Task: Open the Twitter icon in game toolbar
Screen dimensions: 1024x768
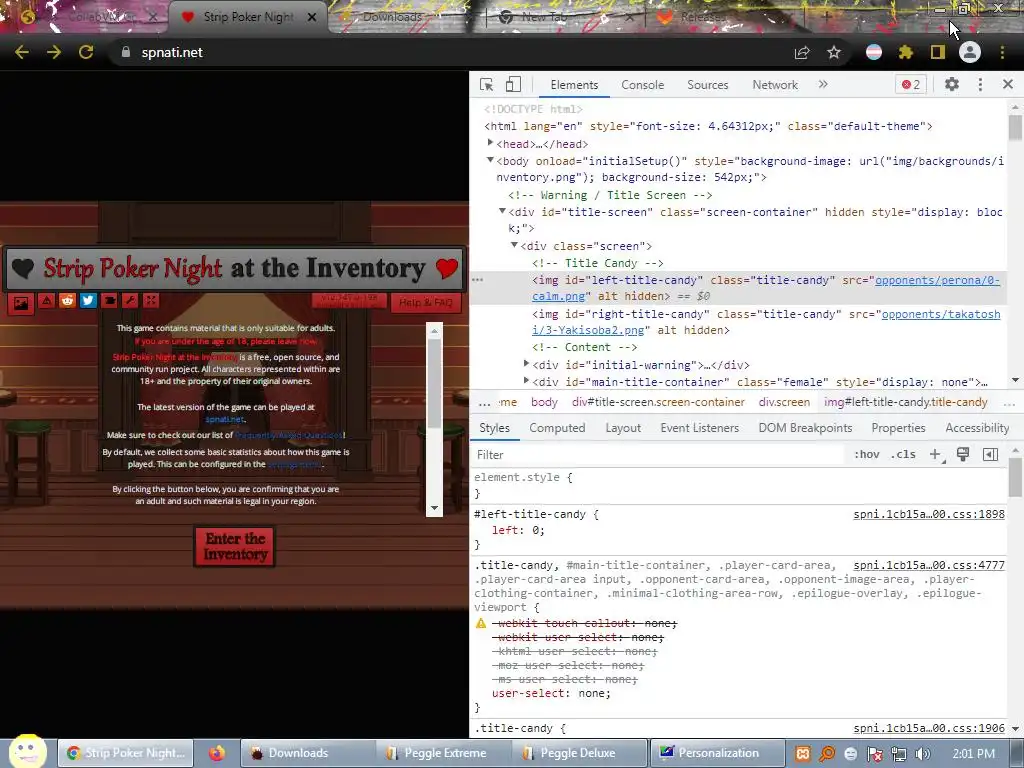Action: click(x=88, y=300)
